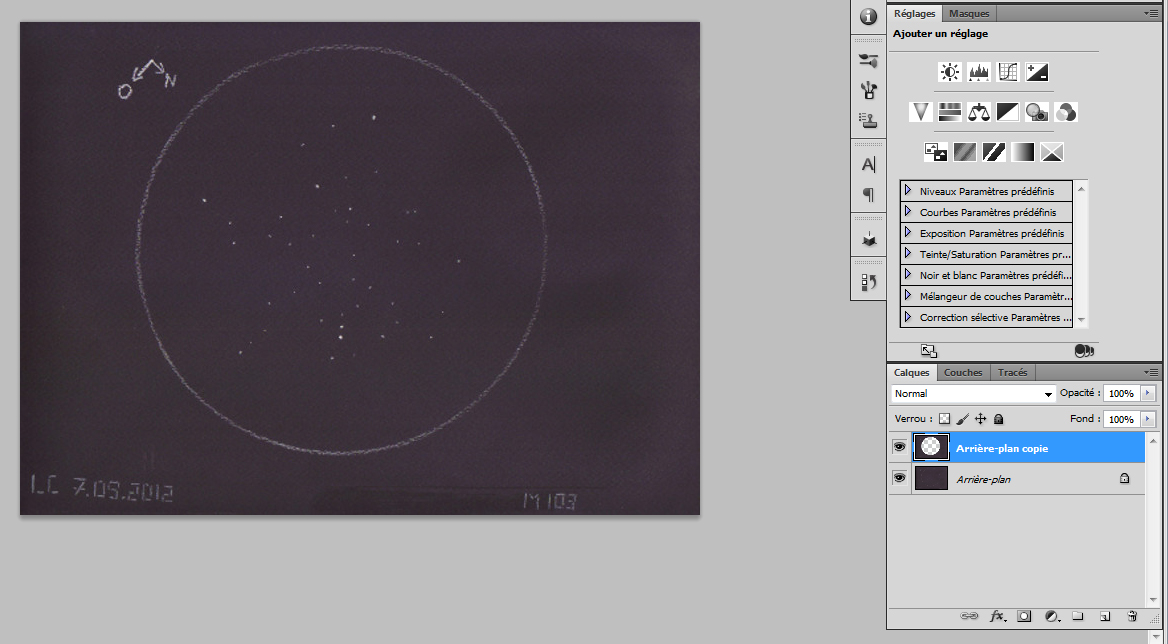Image resolution: width=1168 pixels, height=644 pixels.
Task: Add a Color Balance adjustment
Action: click(x=979, y=112)
